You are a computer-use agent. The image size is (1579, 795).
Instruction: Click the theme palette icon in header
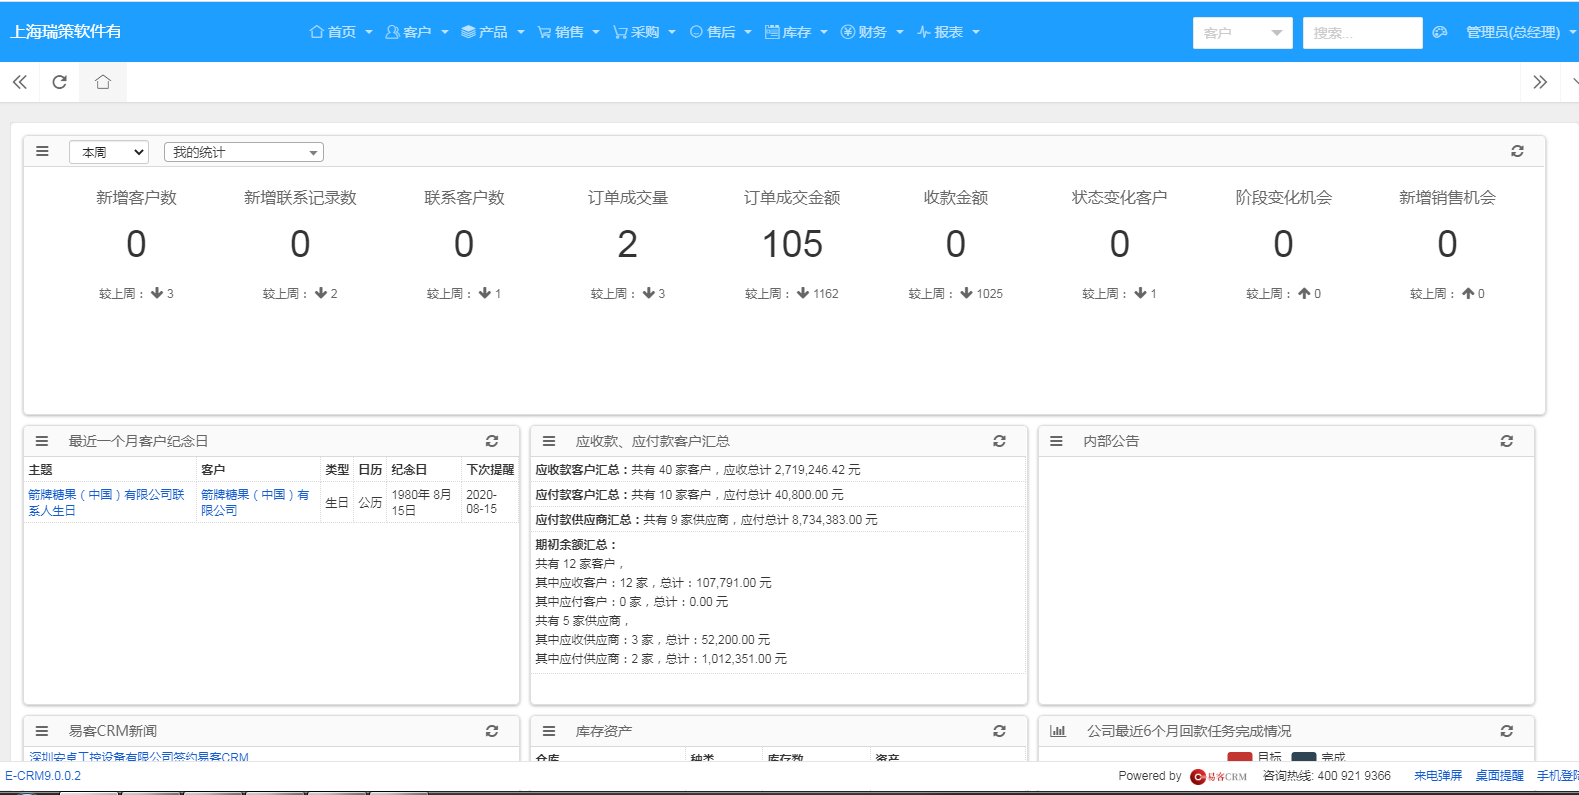[1440, 32]
